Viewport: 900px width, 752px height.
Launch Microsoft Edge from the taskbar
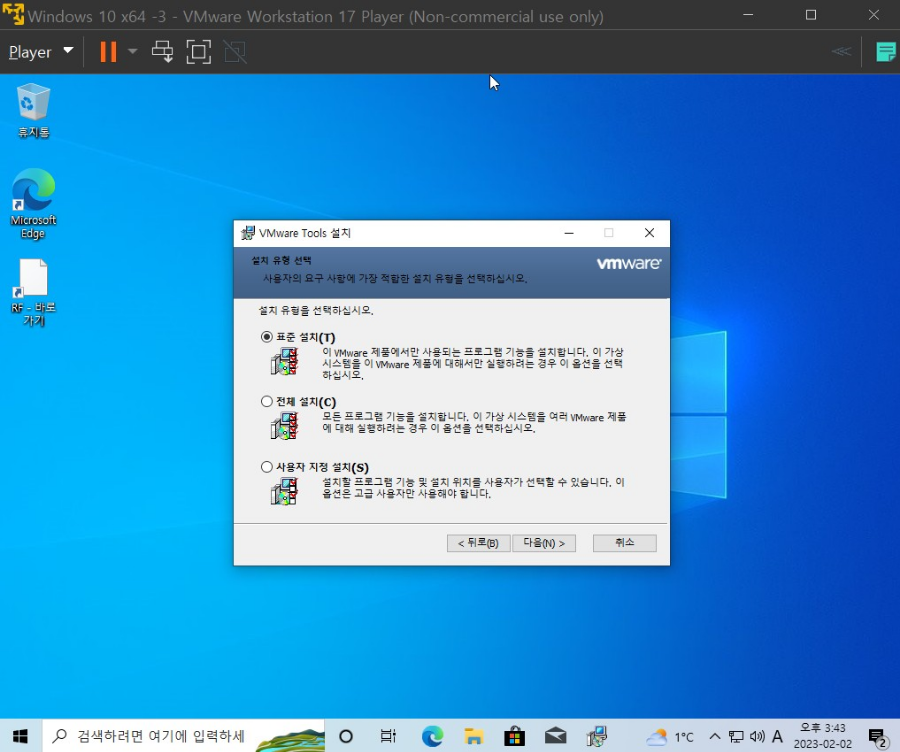tap(432, 736)
